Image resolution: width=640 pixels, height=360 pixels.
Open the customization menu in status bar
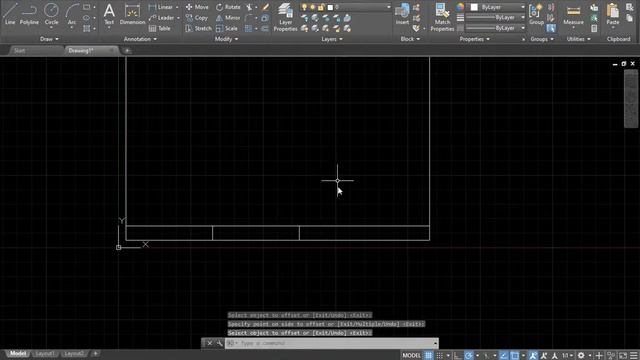click(x=633, y=356)
